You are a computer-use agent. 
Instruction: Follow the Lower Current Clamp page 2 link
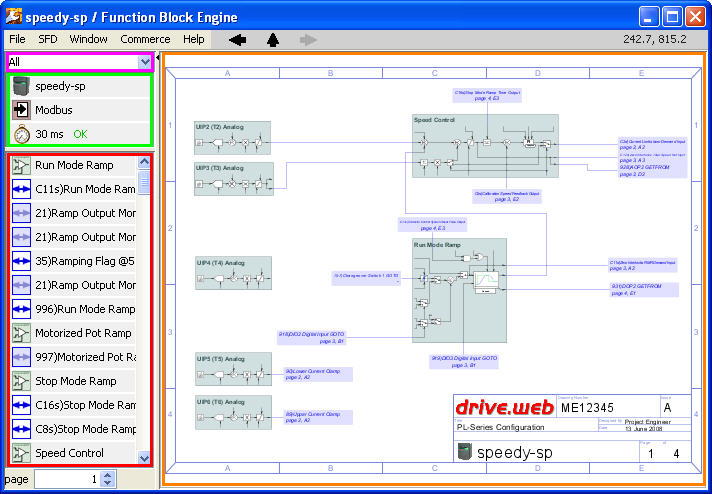click(x=318, y=374)
